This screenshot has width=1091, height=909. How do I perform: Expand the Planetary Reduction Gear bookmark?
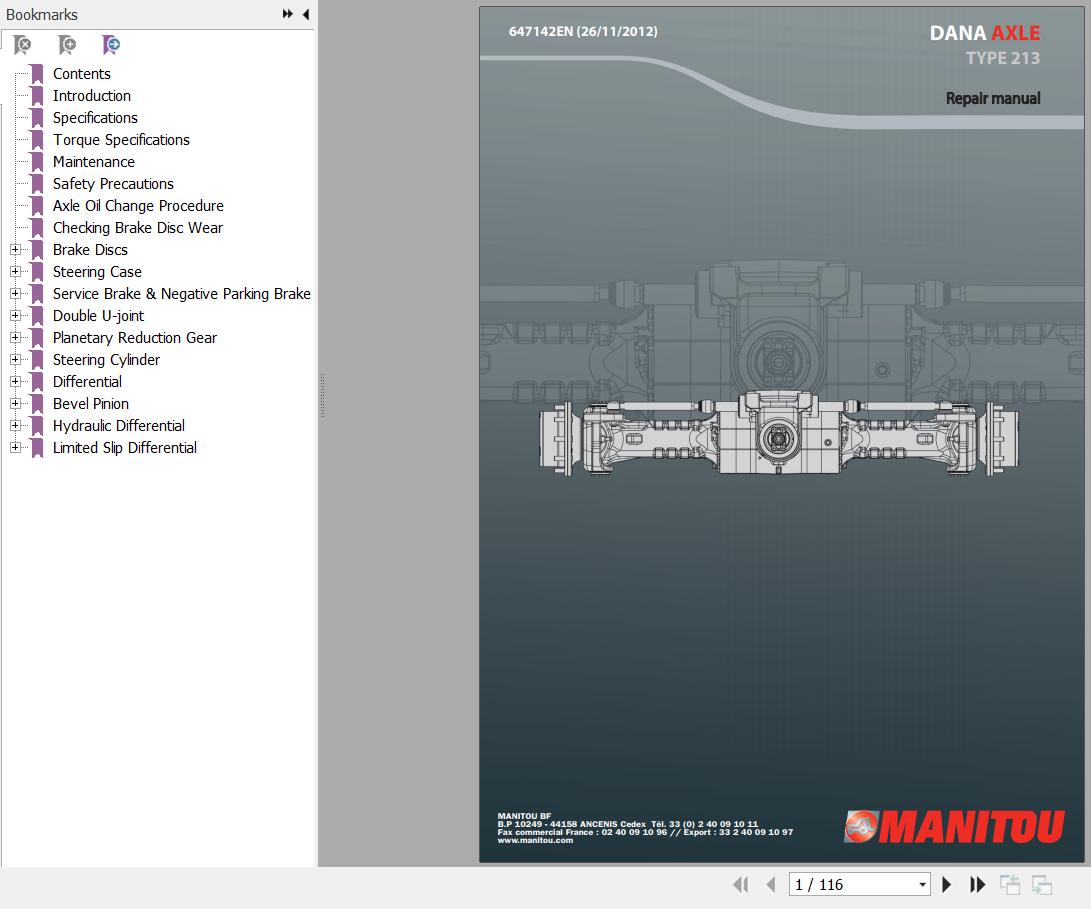point(15,338)
